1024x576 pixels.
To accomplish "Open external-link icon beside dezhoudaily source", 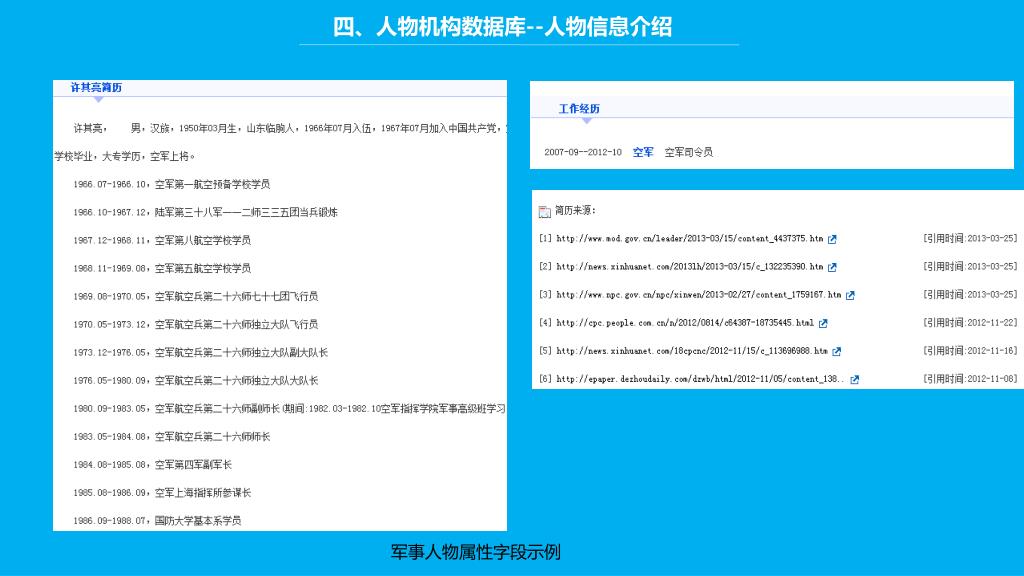I will pyautogui.click(x=855, y=380).
